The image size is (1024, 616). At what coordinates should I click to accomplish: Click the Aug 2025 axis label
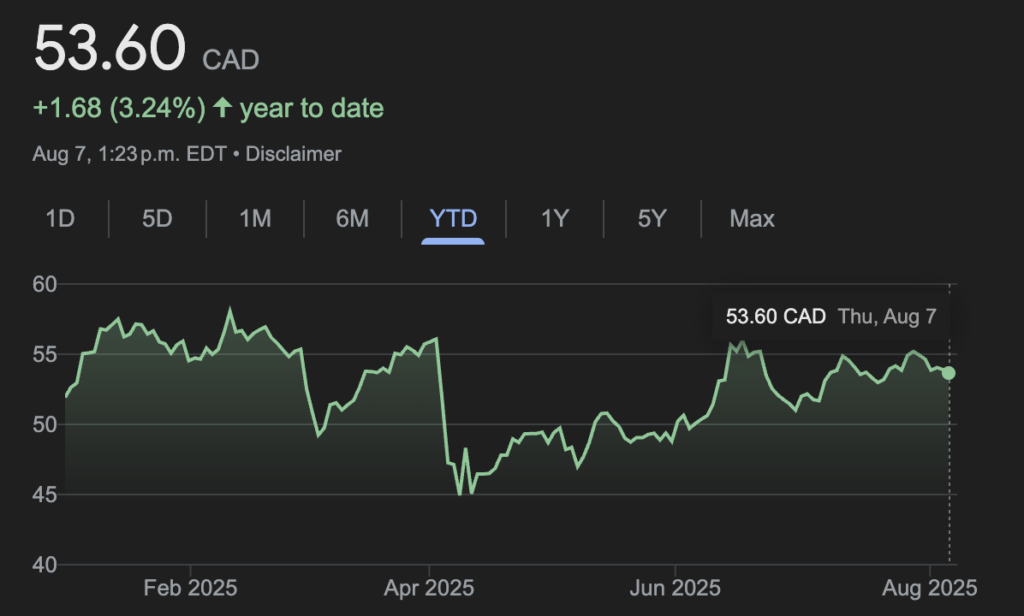click(x=930, y=587)
